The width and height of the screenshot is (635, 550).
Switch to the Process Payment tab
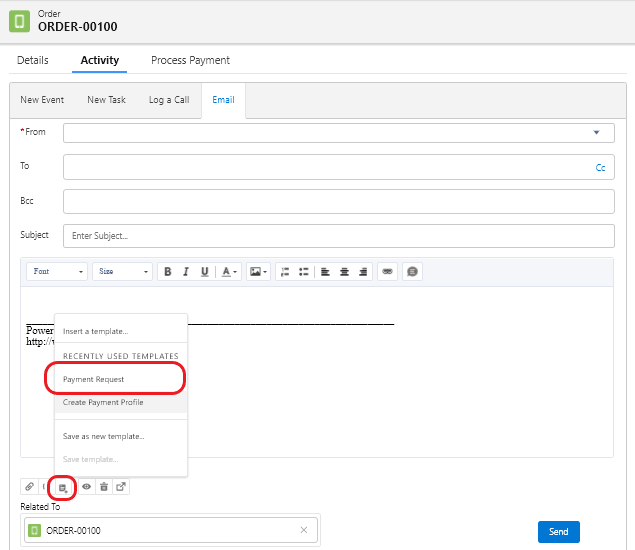click(x=190, y=60)
